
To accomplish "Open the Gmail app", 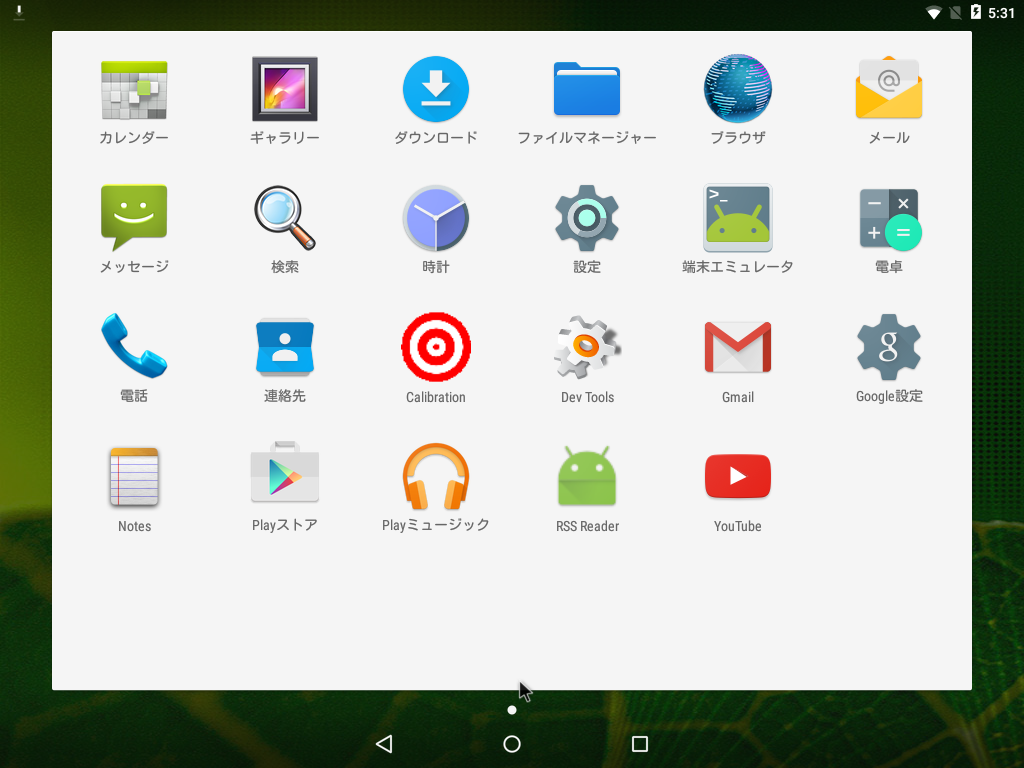I will (738, 347).
